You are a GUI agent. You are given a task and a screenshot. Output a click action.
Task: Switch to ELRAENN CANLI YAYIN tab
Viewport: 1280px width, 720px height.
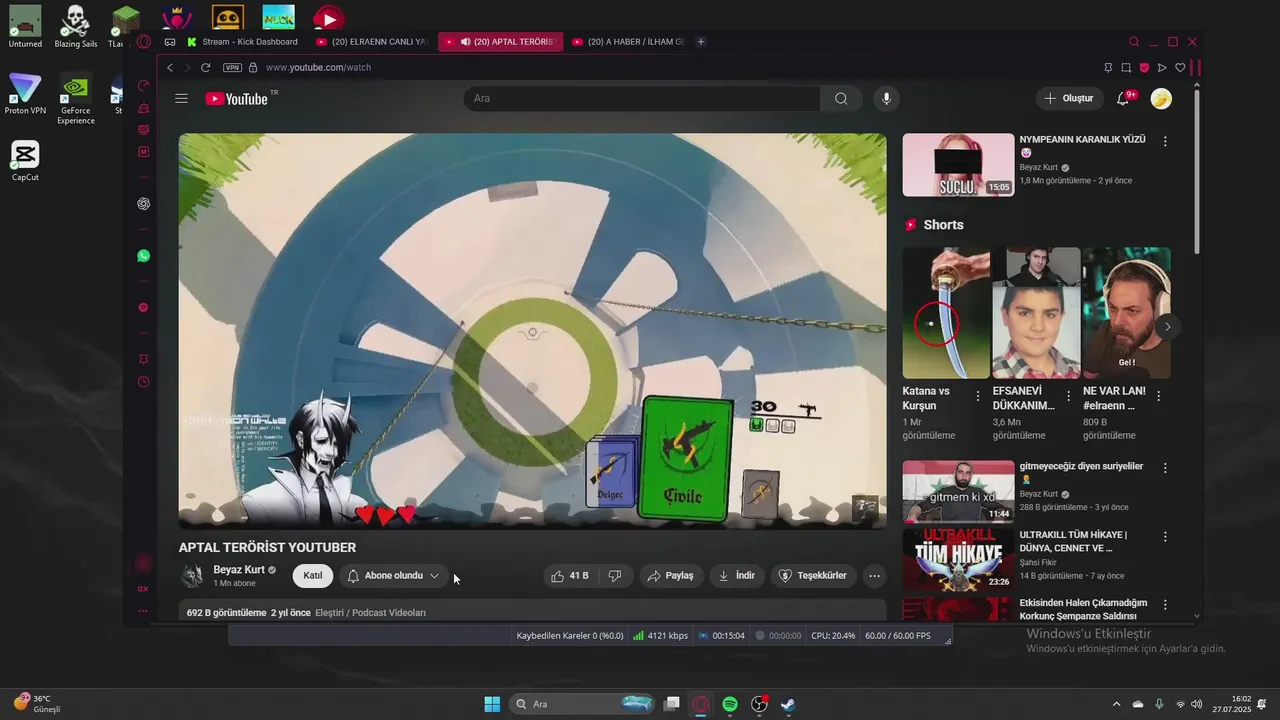click(x=372, y=42)
